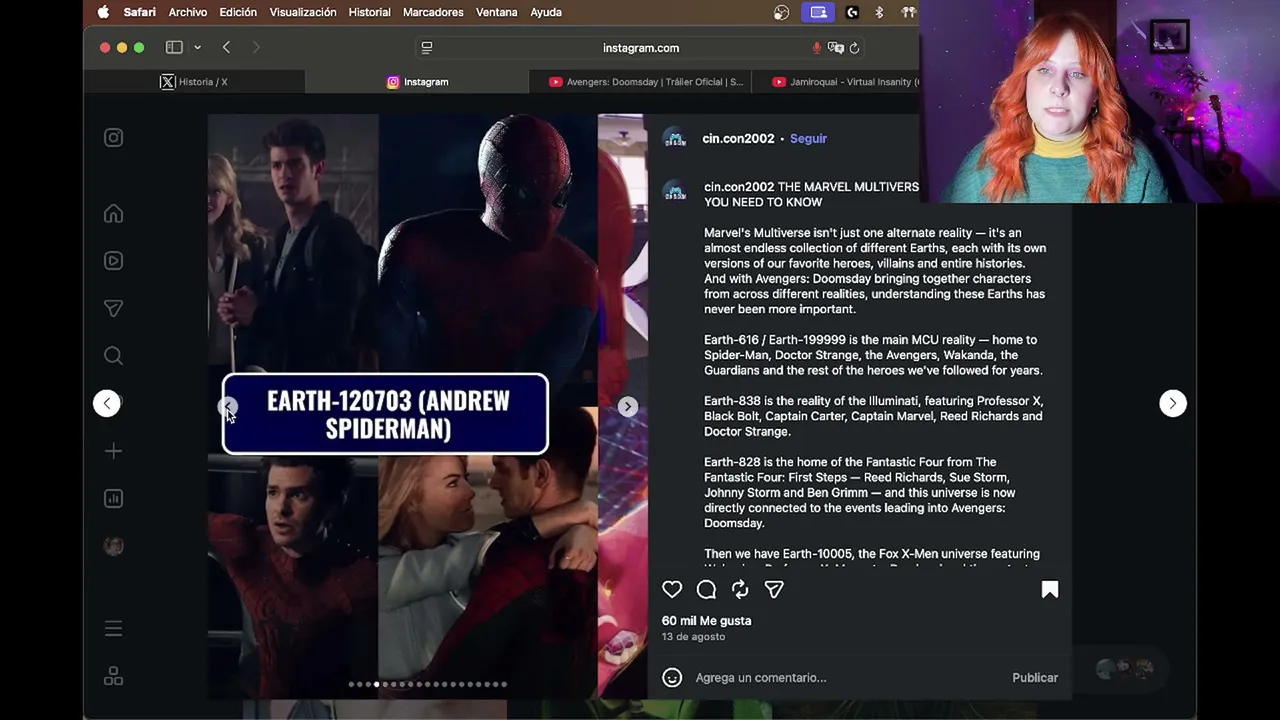The height and width of the screenshot is (720, 1280).
Task: Share the post via paper plane icon
Action: (x=774, y=590)
